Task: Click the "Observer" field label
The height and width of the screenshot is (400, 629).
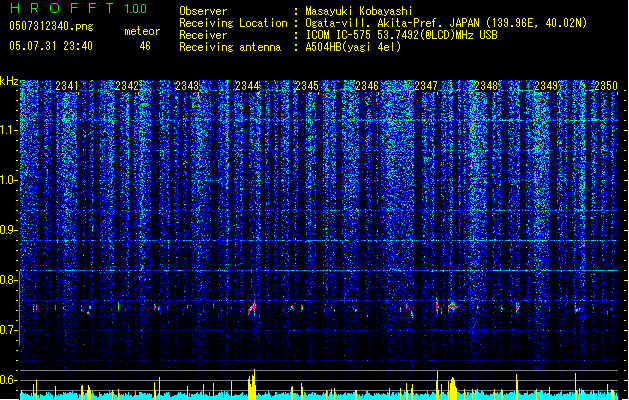Action: coord(203,11)
